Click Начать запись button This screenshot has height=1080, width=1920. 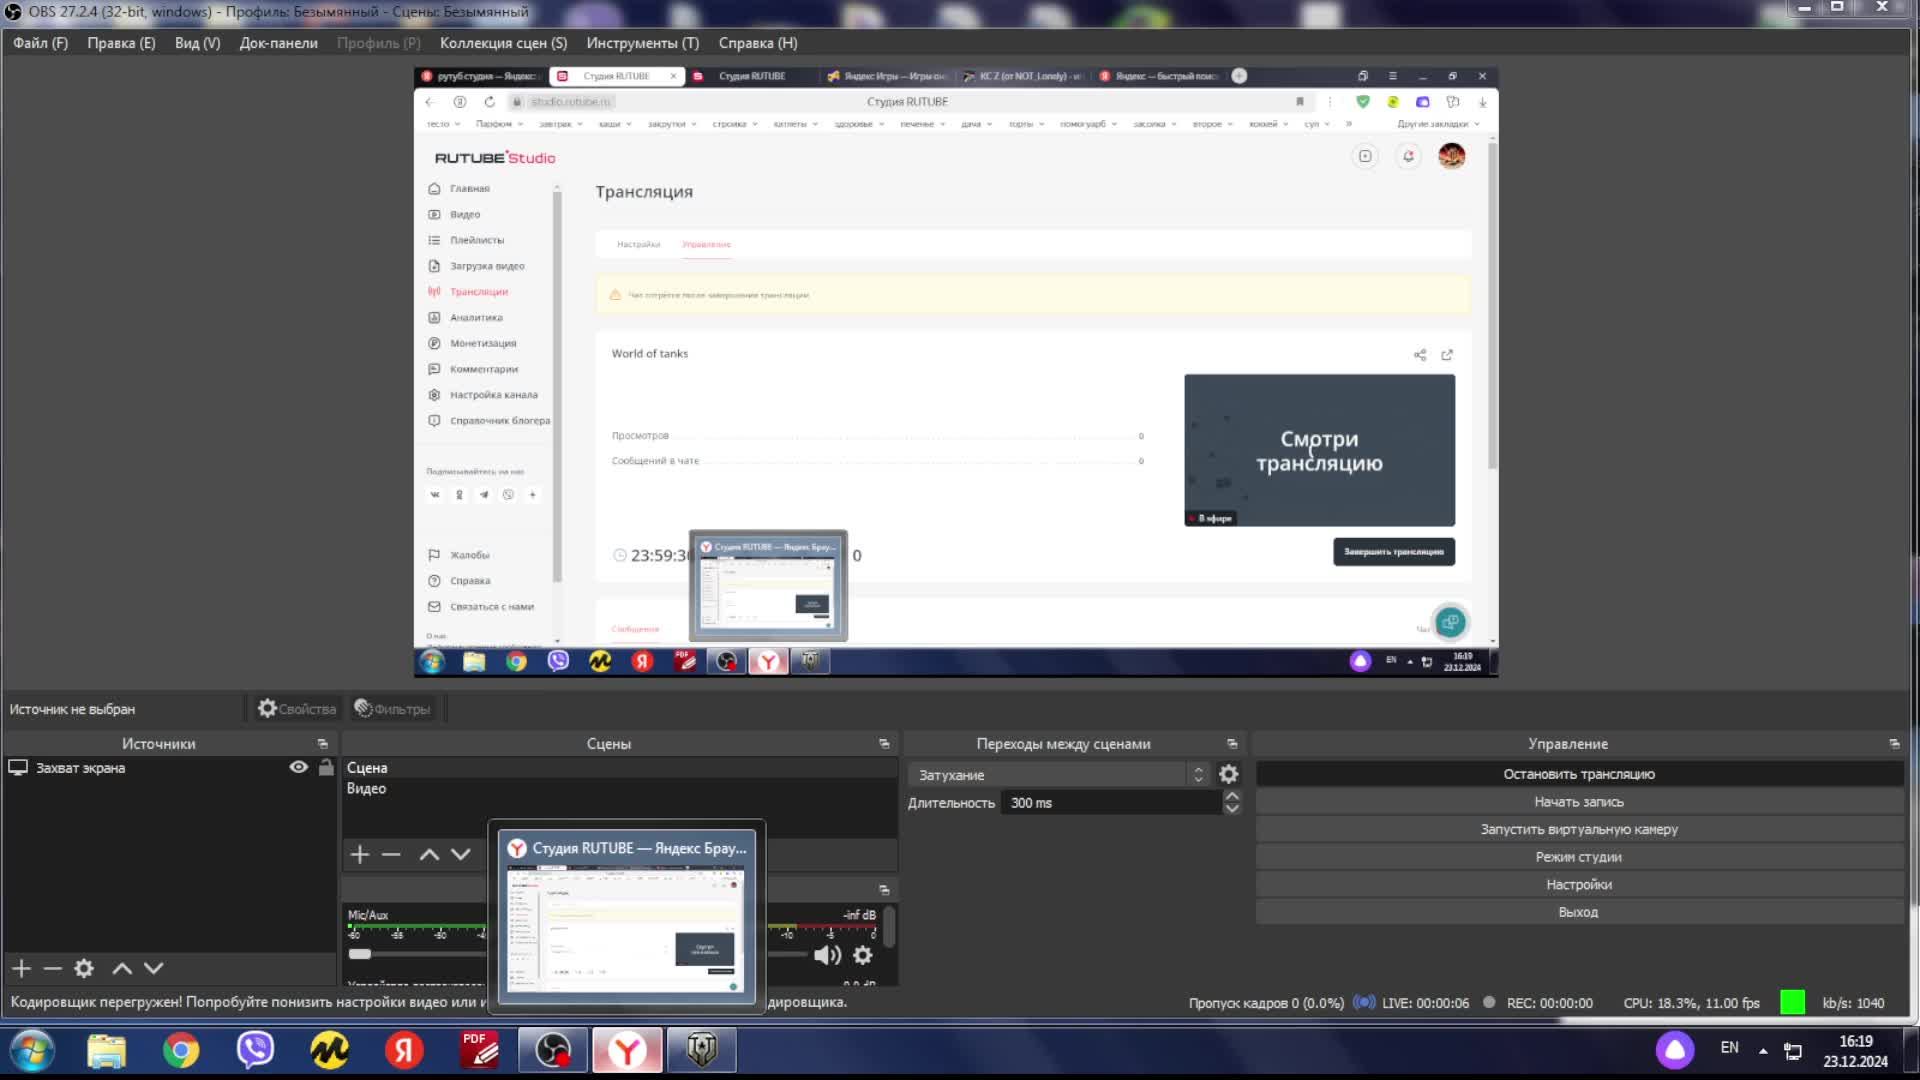[1579, 802]
